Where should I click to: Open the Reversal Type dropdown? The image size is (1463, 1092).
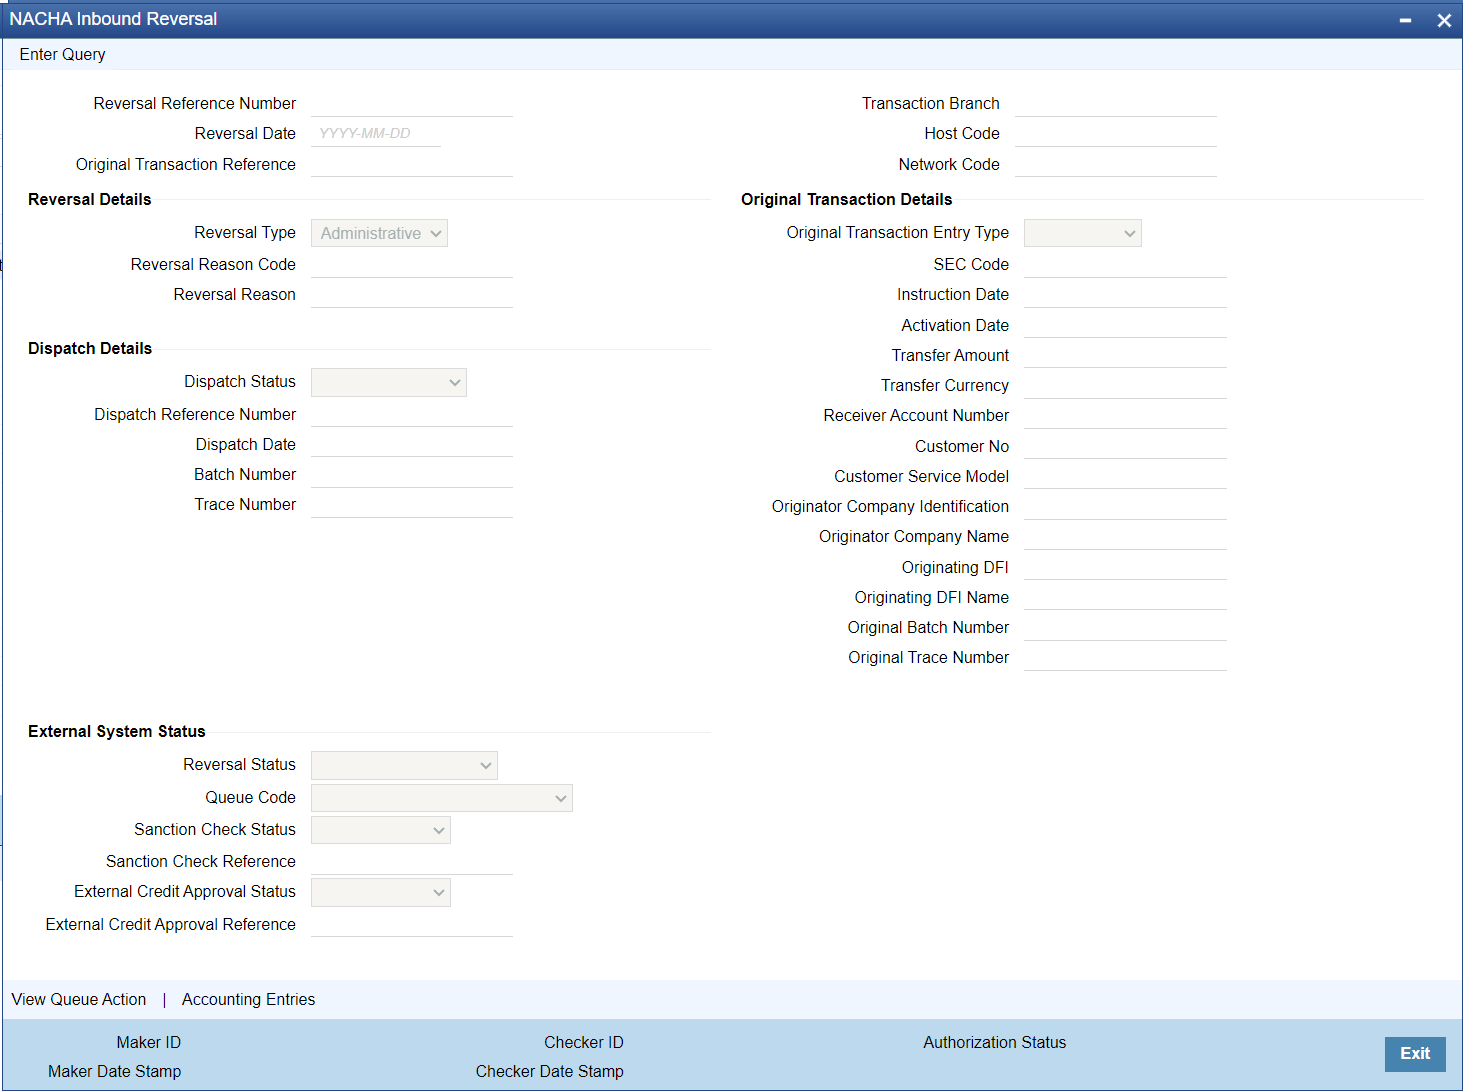379,233
